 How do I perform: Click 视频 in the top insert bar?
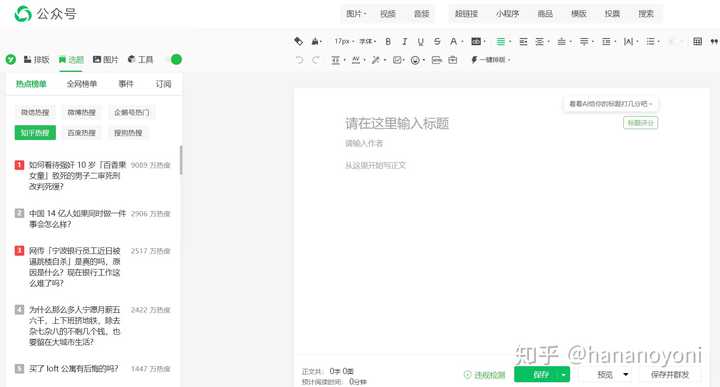pos(388,14)
